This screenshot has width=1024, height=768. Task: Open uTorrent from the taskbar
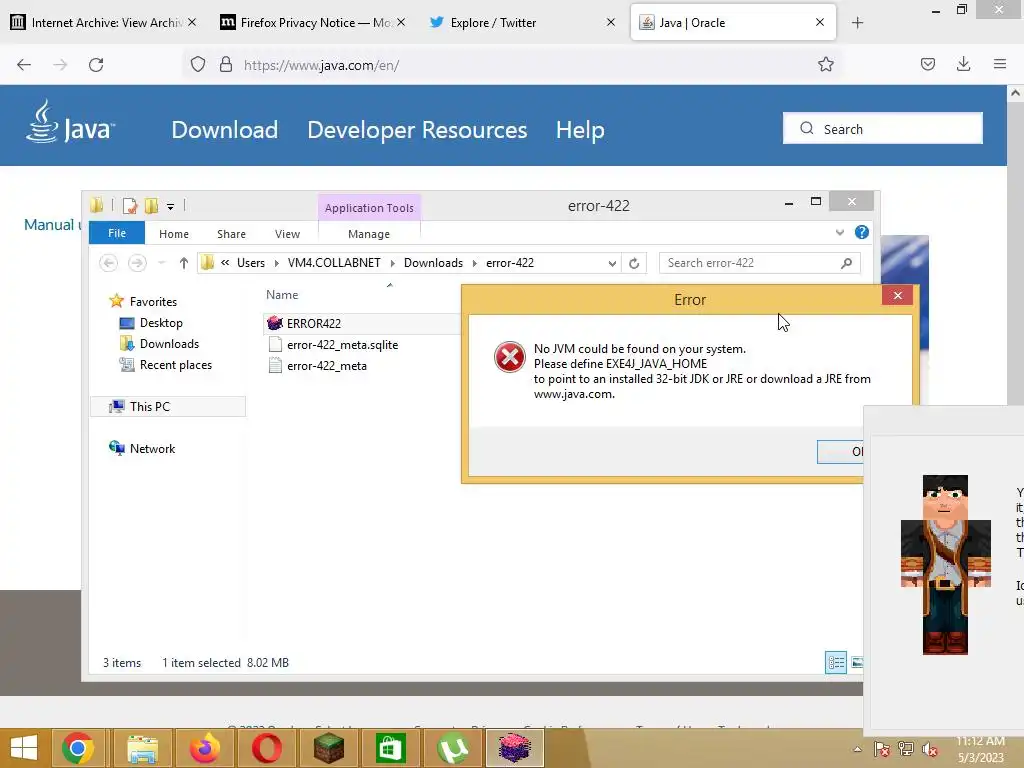point(453,748)
